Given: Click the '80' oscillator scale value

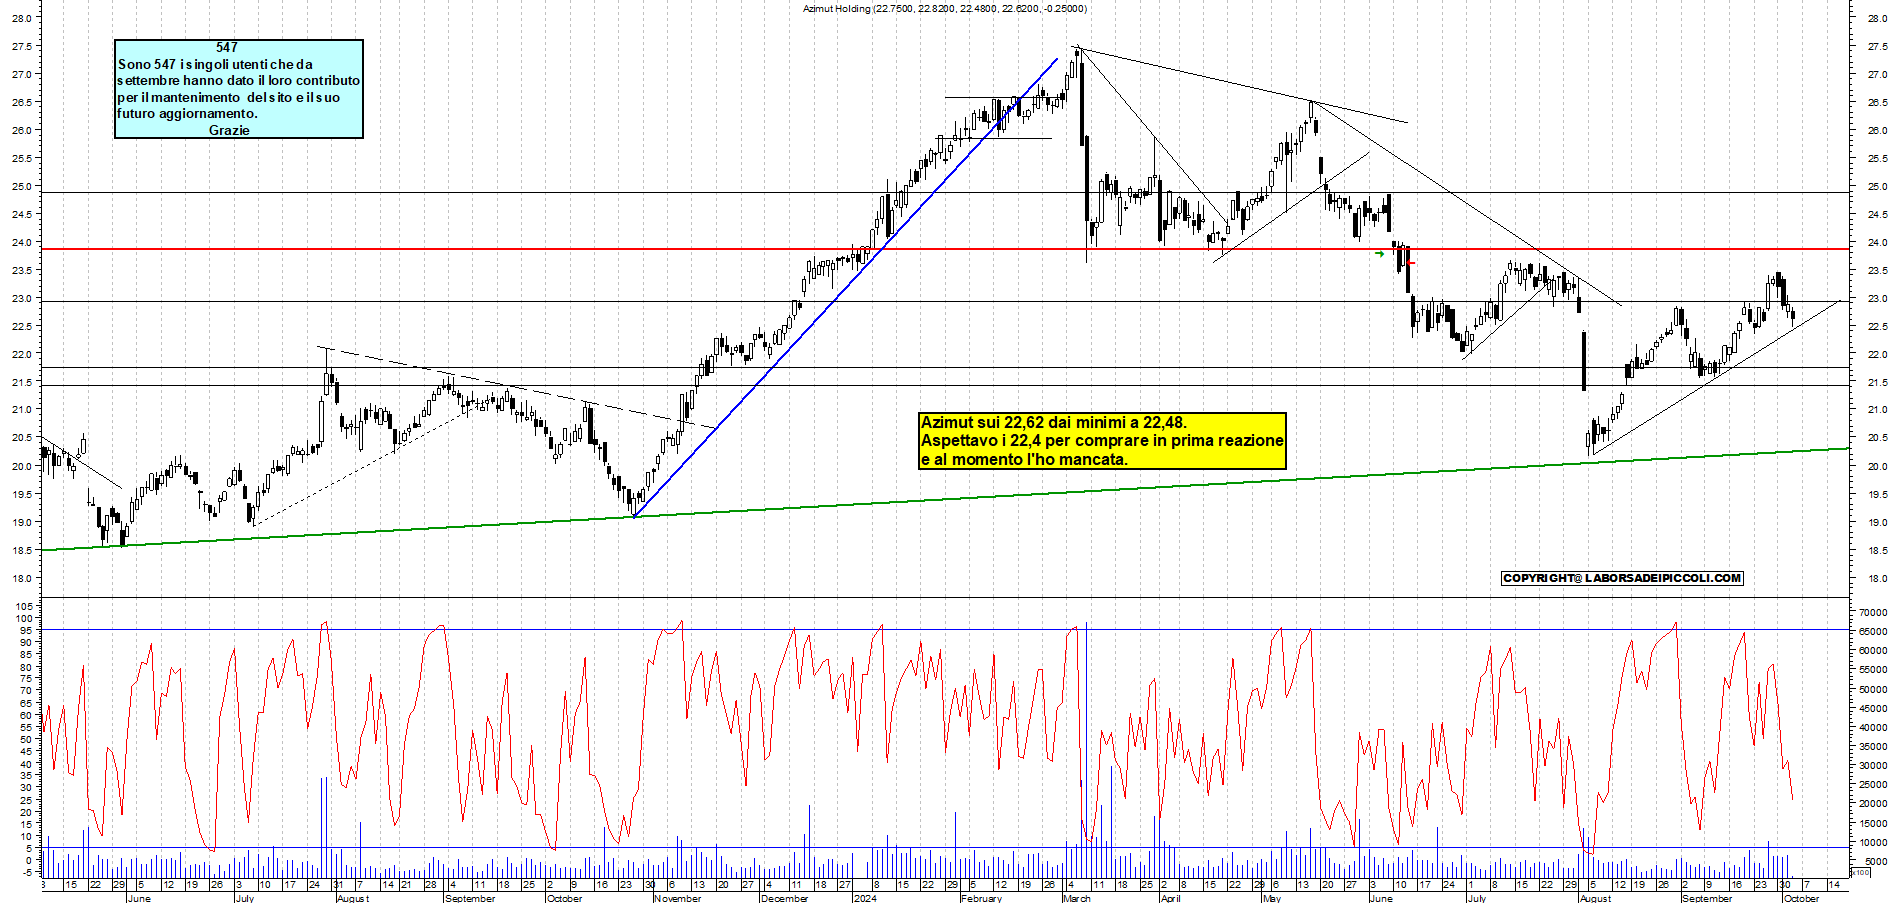Looking at the screenshot, I should click(27, 667).
